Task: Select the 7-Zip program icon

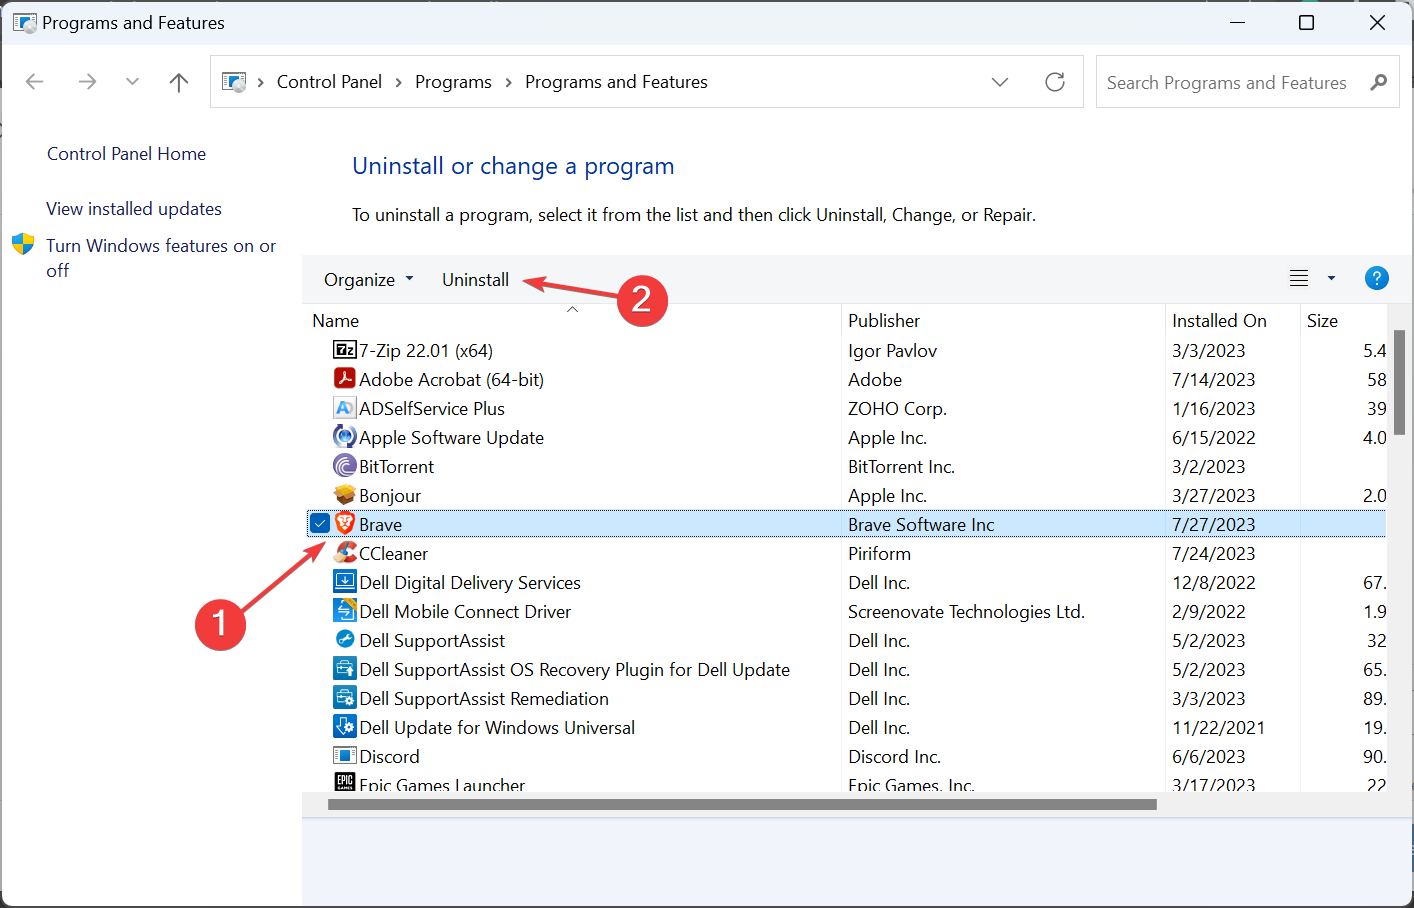Action: click(x=345, y=350)
